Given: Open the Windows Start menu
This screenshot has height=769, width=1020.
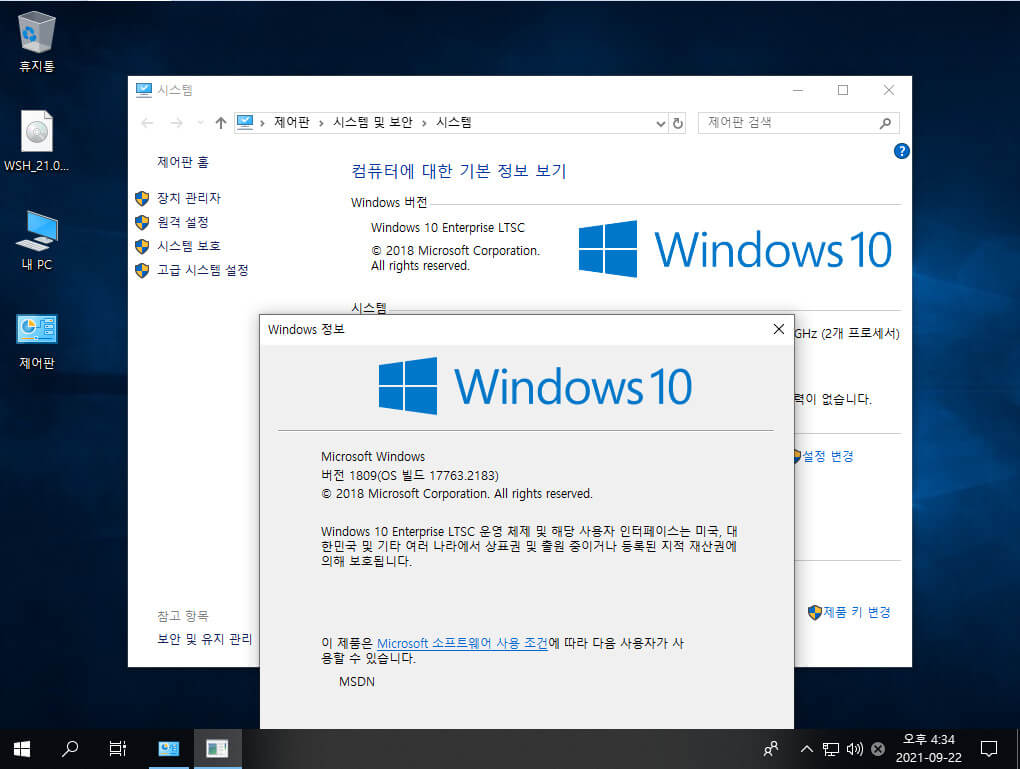Looking at the screenshot, I should tap(22, 749).
